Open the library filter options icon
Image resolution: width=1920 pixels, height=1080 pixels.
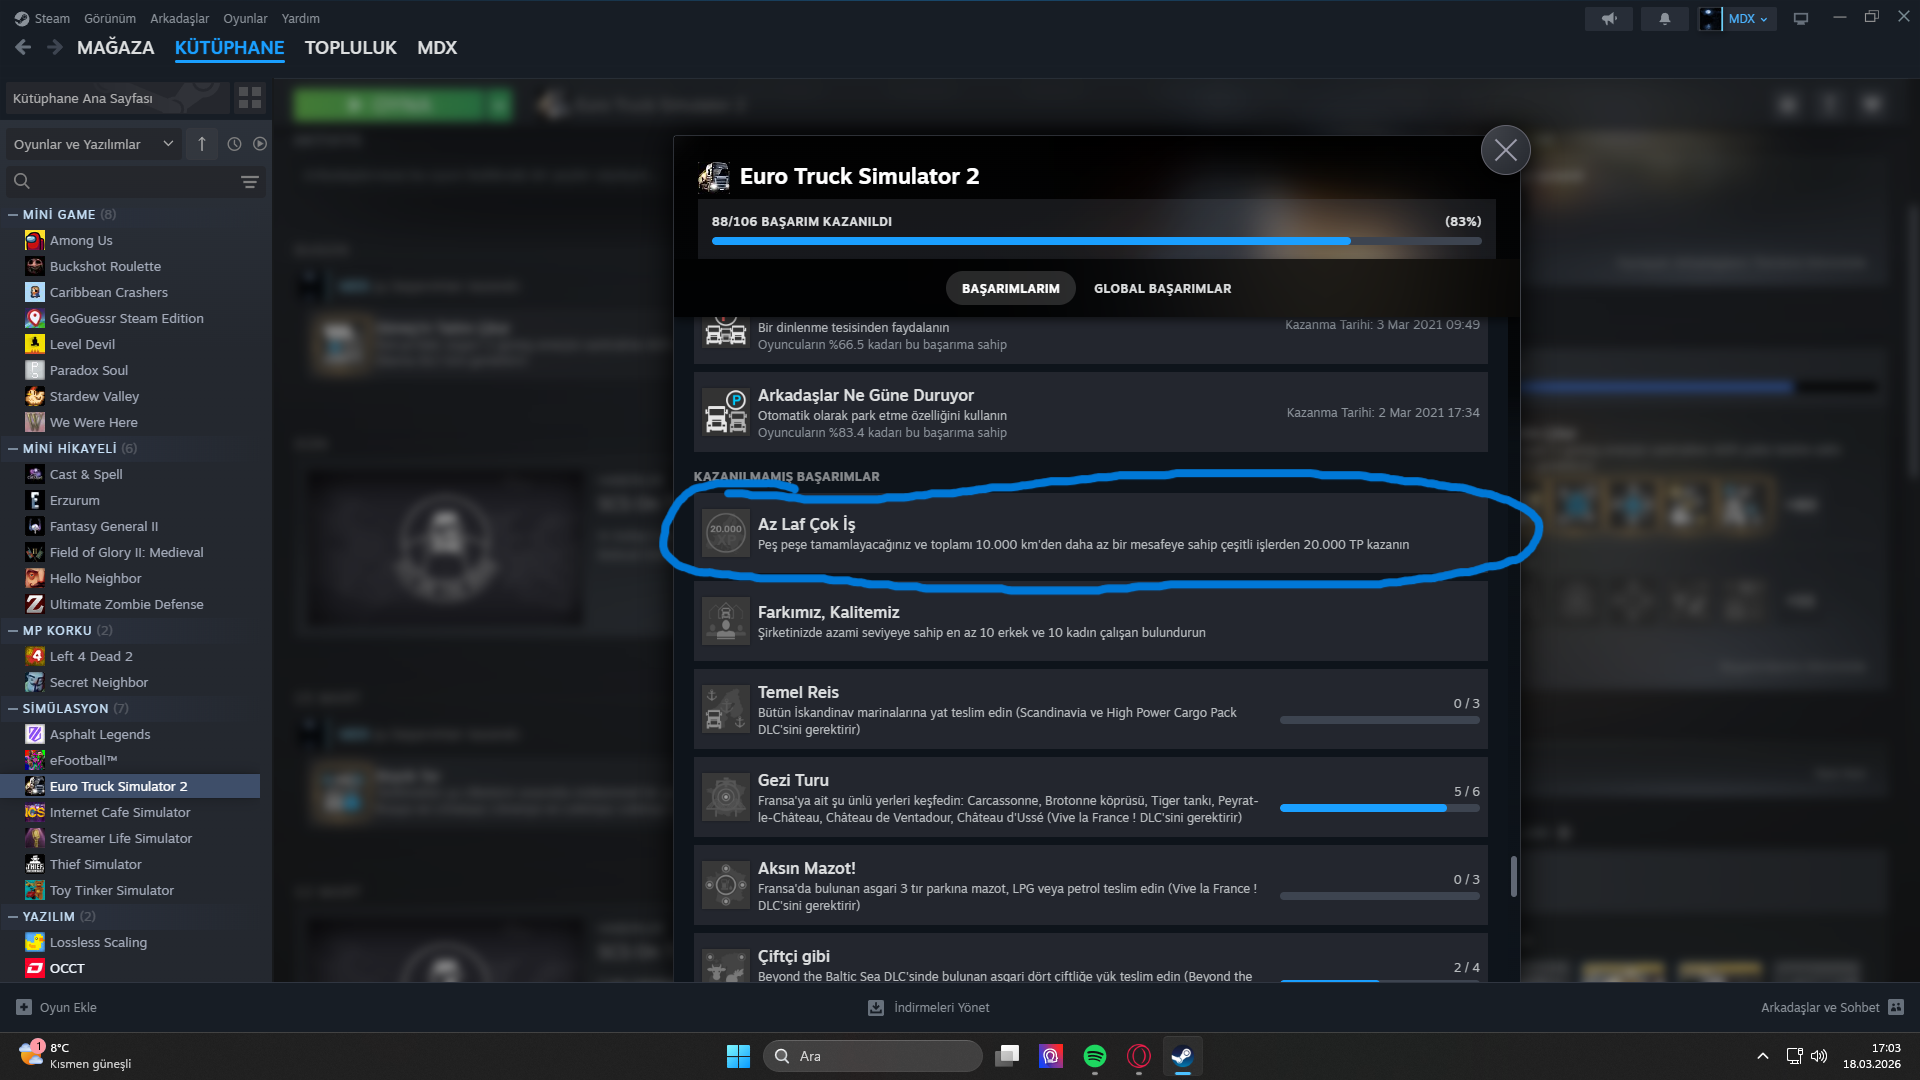(250, 181)
